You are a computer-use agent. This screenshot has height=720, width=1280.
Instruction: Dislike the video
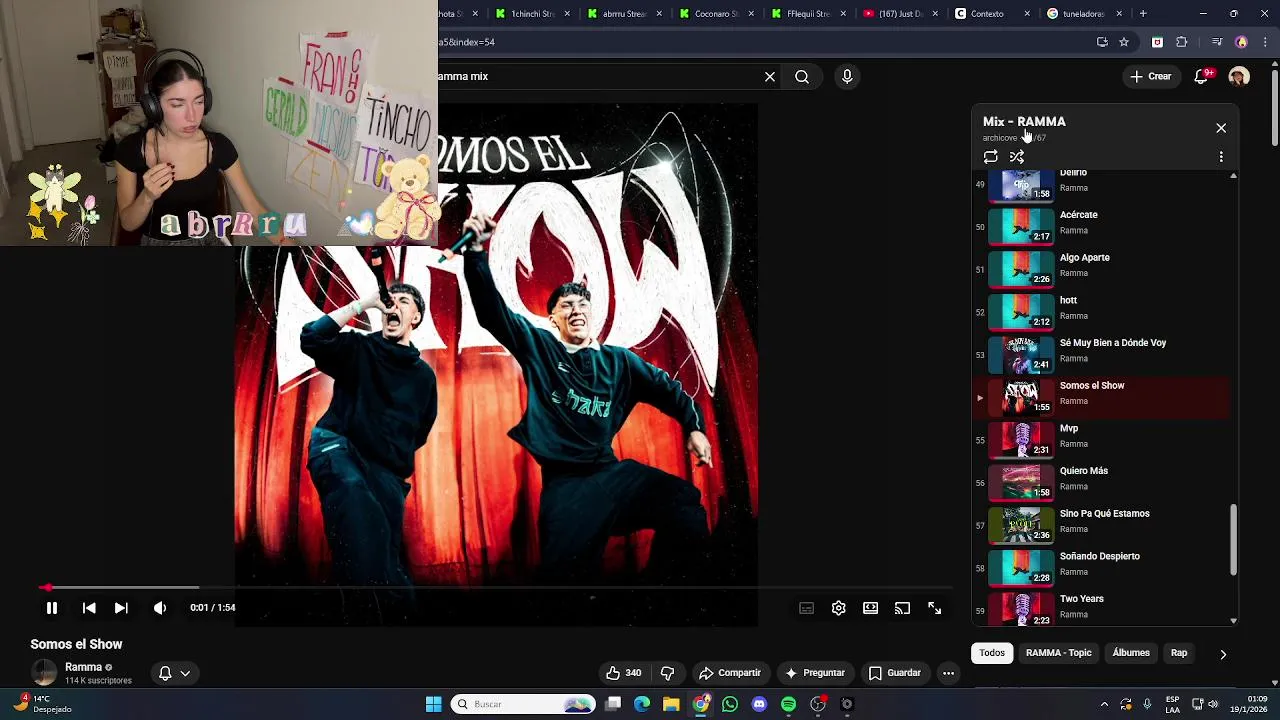click(x=668, y=673)
